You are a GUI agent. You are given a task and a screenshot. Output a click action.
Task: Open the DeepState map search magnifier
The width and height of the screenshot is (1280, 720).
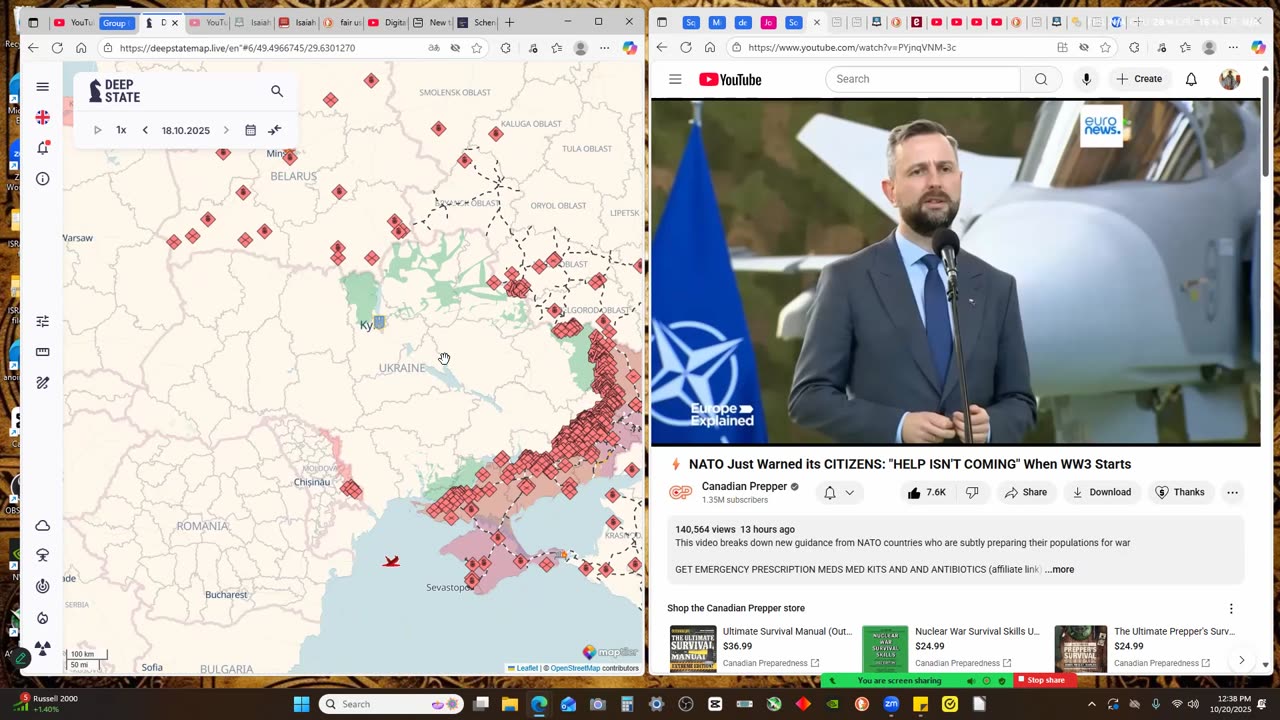pyautogui.click(x=277, y=91)
